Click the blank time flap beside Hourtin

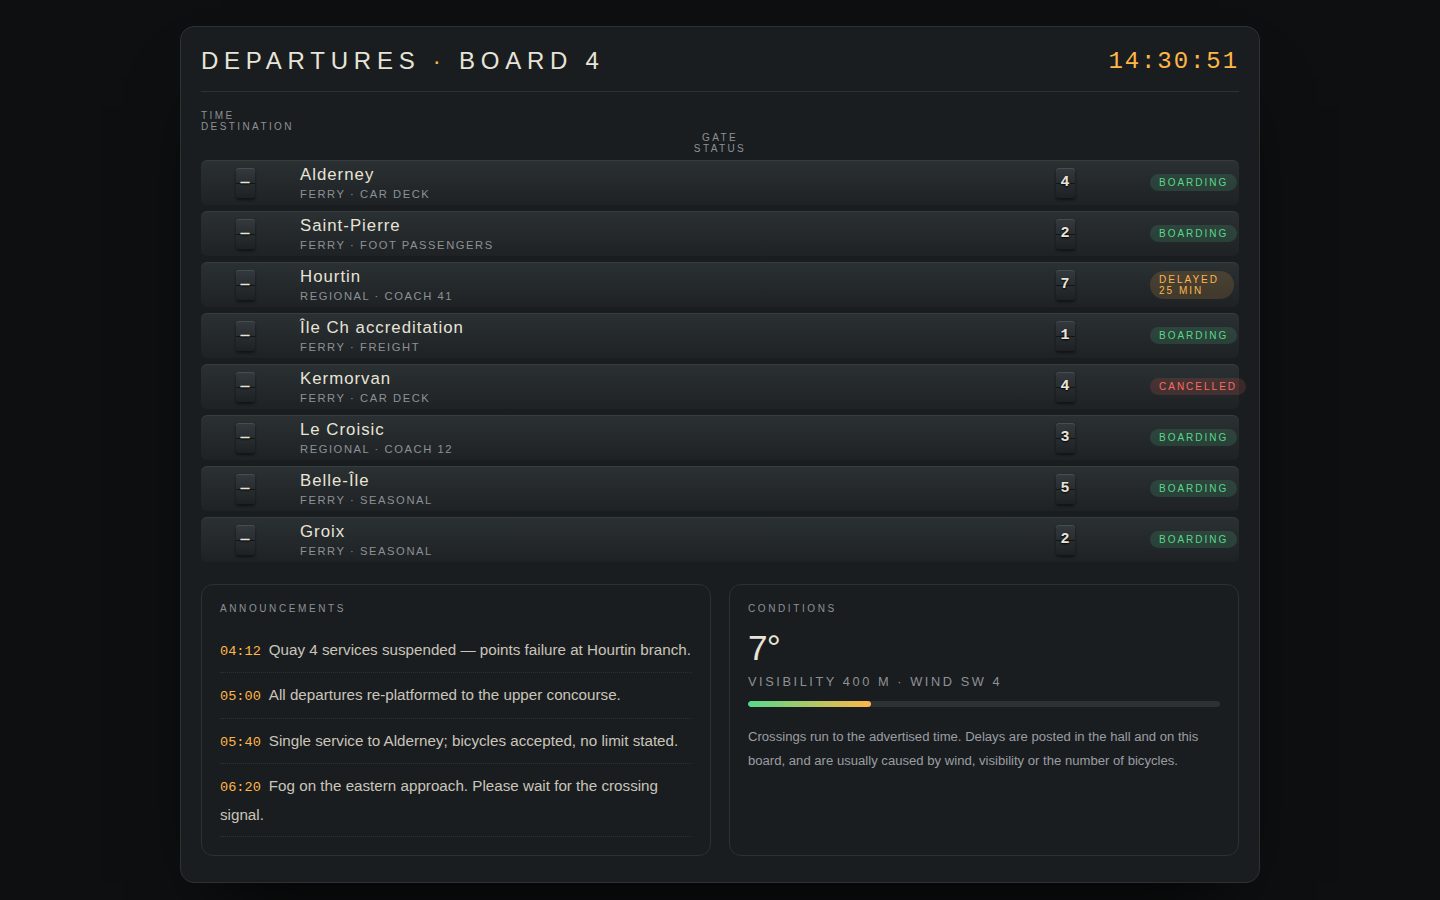tap(245, 284)
